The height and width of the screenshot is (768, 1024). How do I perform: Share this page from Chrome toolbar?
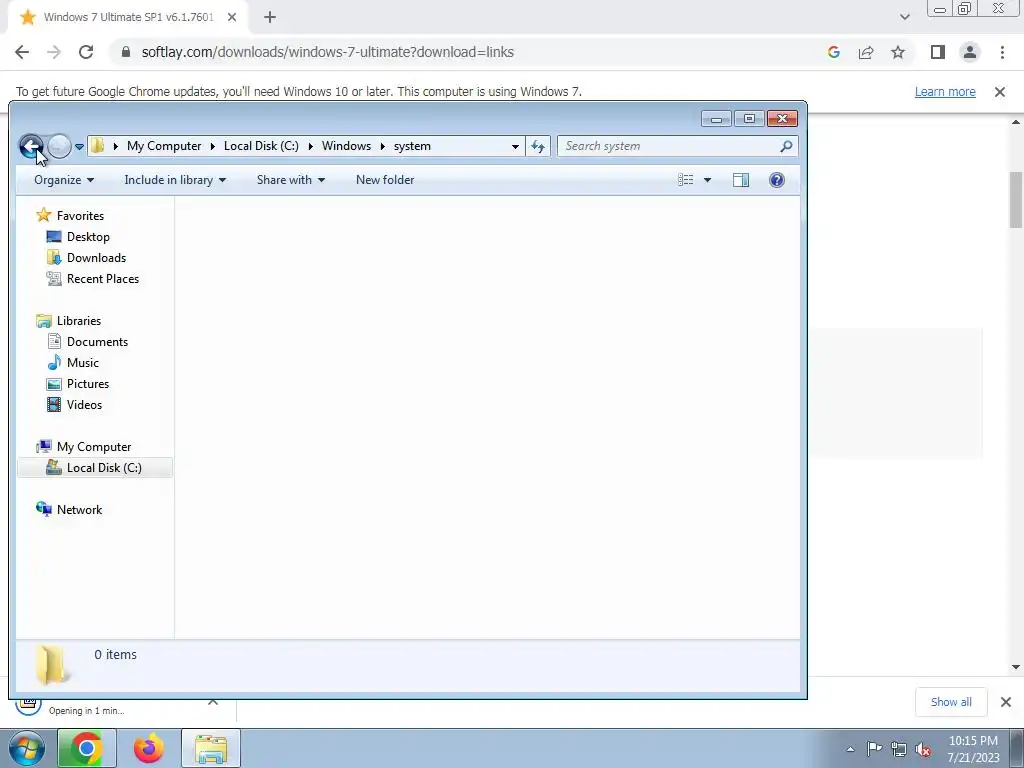866,52
